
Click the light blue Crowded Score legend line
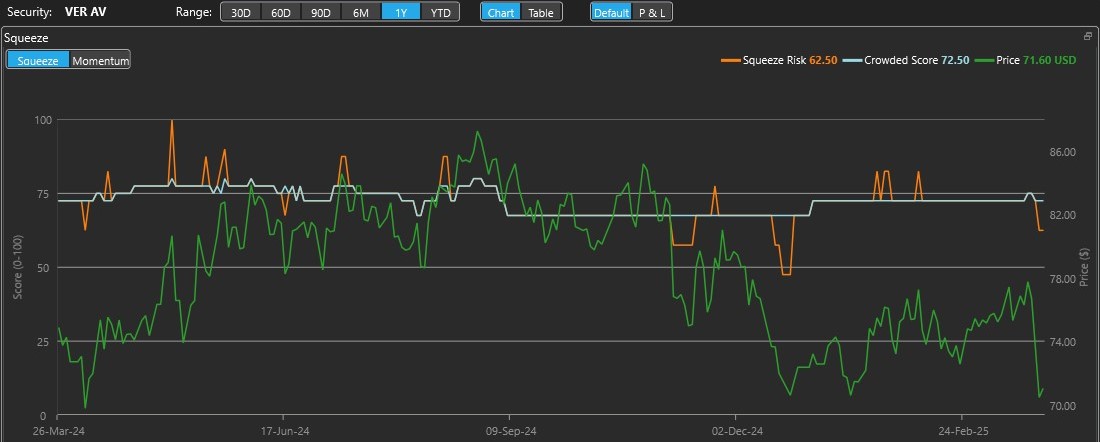coord(852,60)
